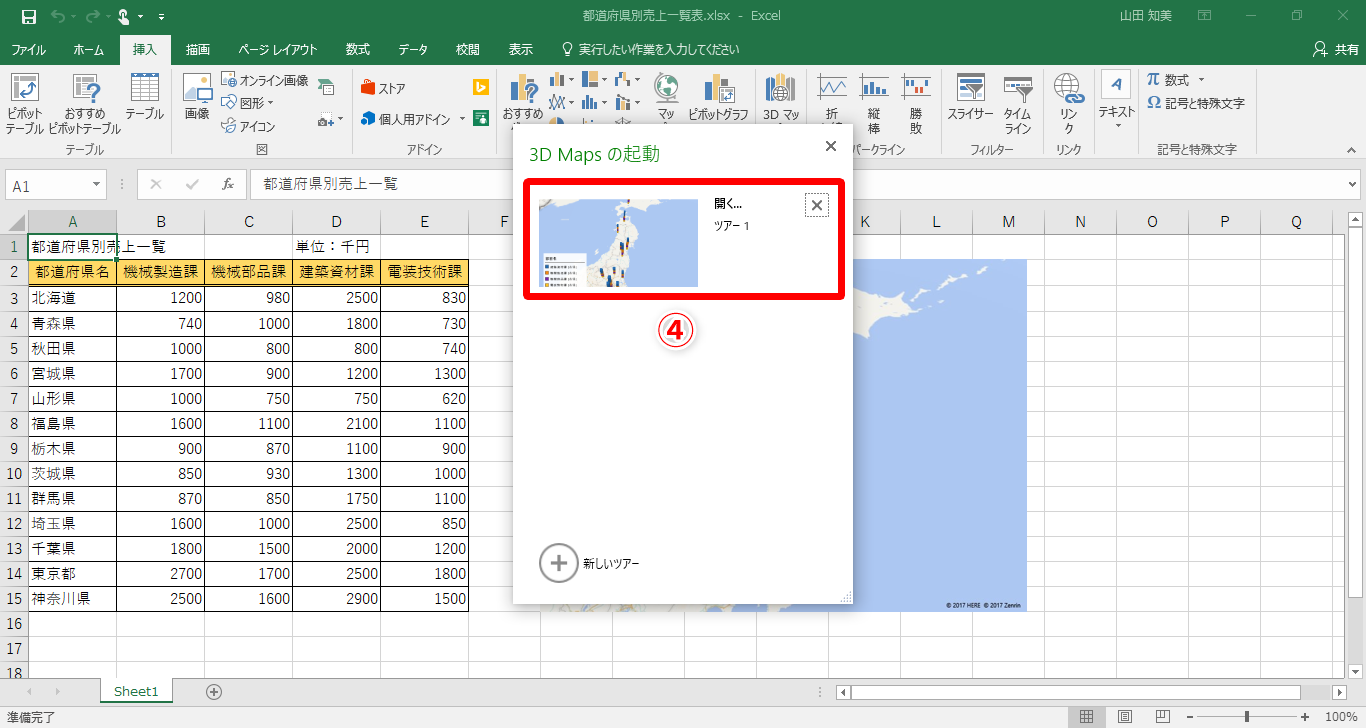Open the Home tab

point(88,49)
